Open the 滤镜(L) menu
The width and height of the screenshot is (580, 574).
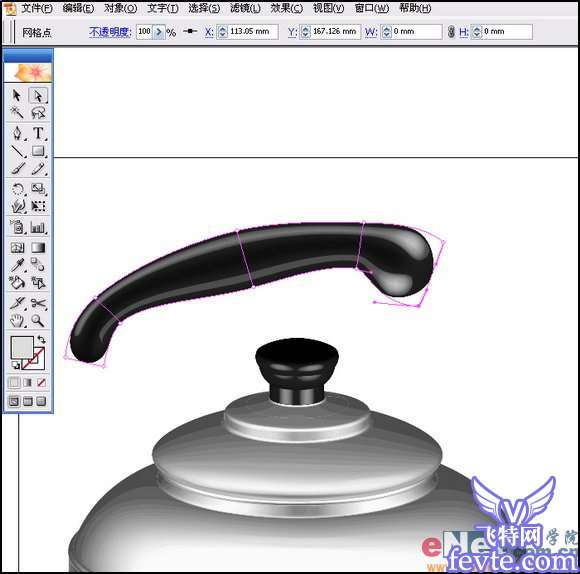coord(245,8)
